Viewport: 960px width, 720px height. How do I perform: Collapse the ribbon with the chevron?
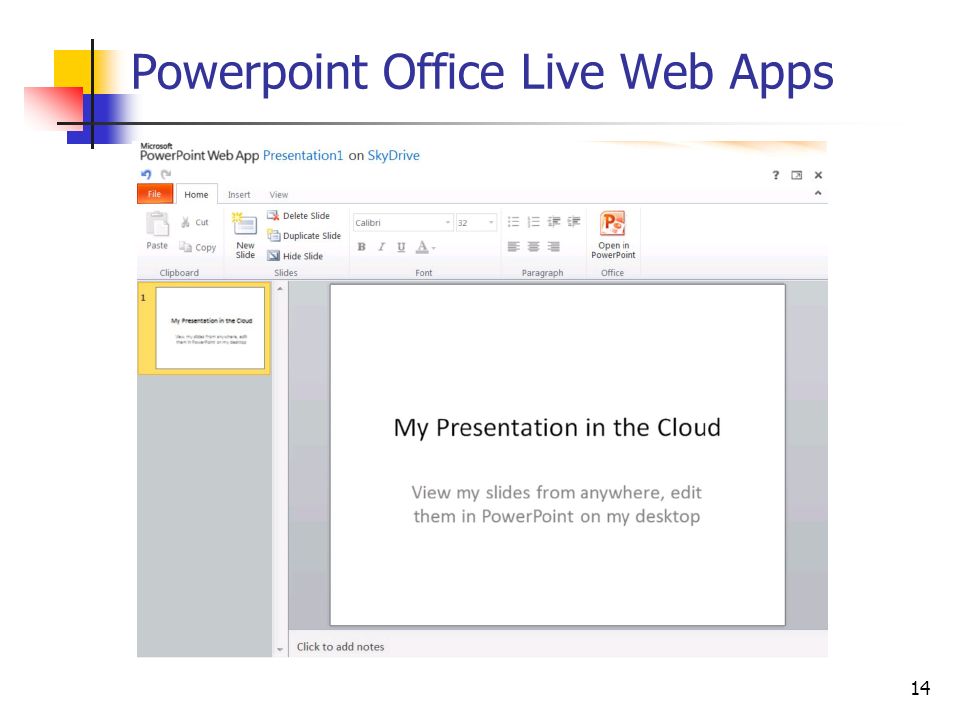tap(818, 193)
